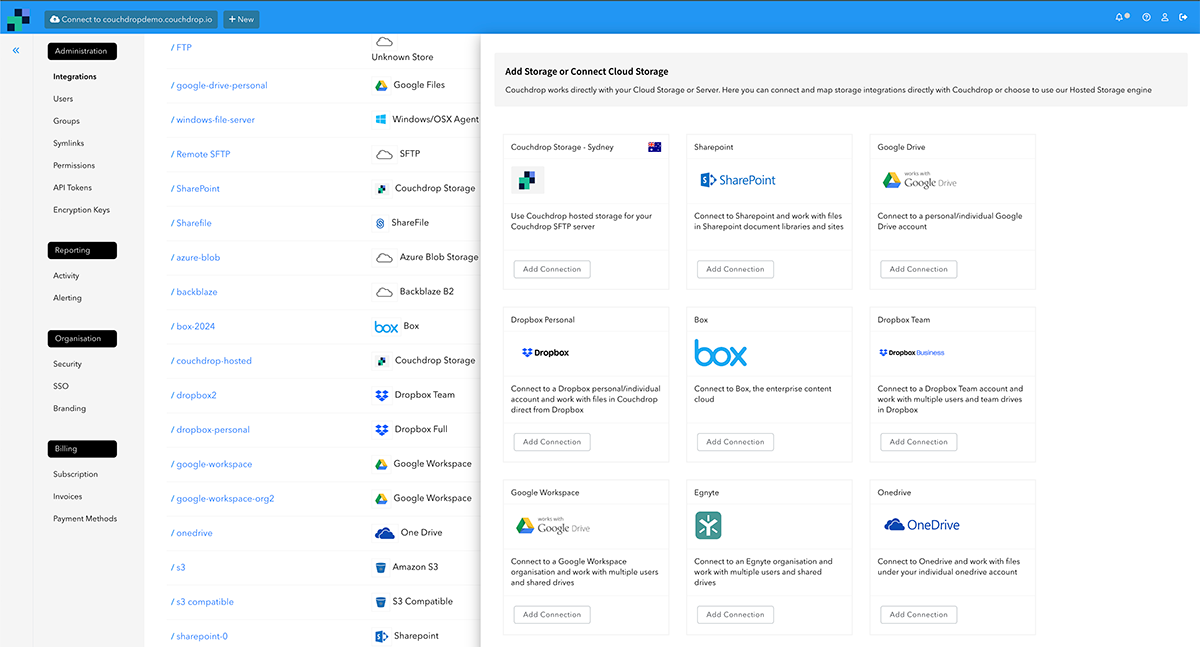Click the logout icon
Viewport: 1200px width, 647px height.
click(1182, 18)
